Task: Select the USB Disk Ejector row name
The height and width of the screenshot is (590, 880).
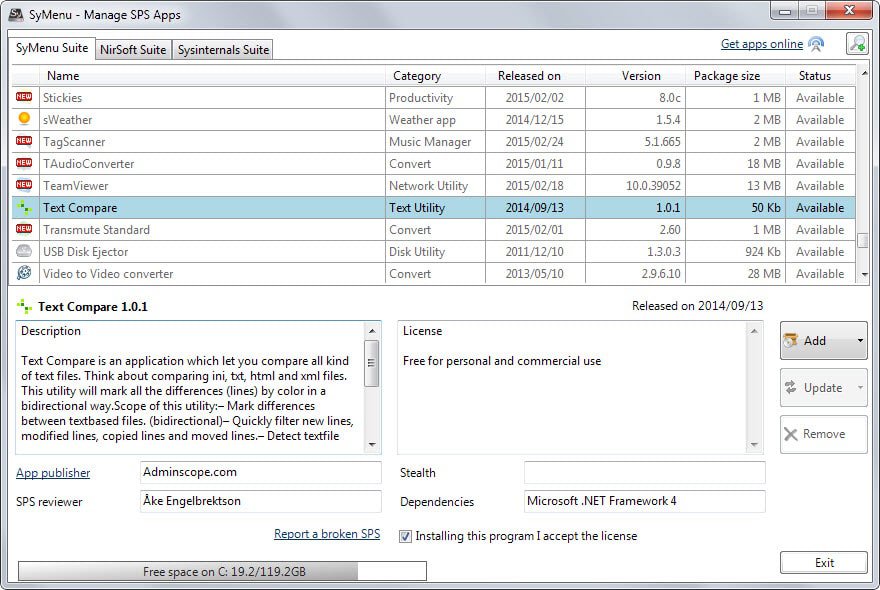Action: coord(85,251)
